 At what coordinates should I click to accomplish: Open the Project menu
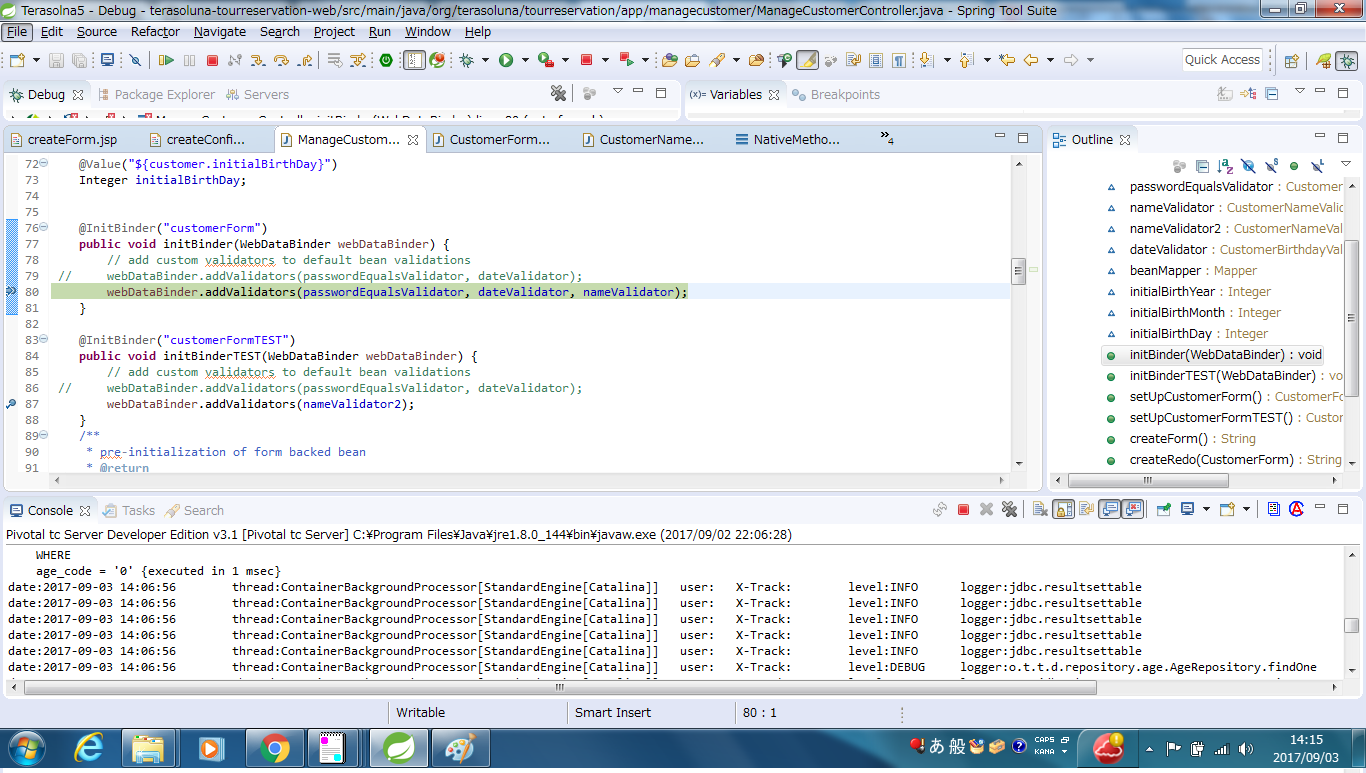click(x=334, y=32)
